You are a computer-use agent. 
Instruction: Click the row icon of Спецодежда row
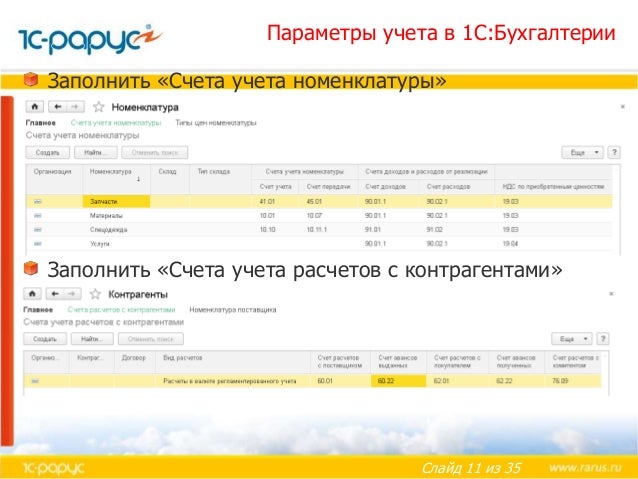[38, 230]
